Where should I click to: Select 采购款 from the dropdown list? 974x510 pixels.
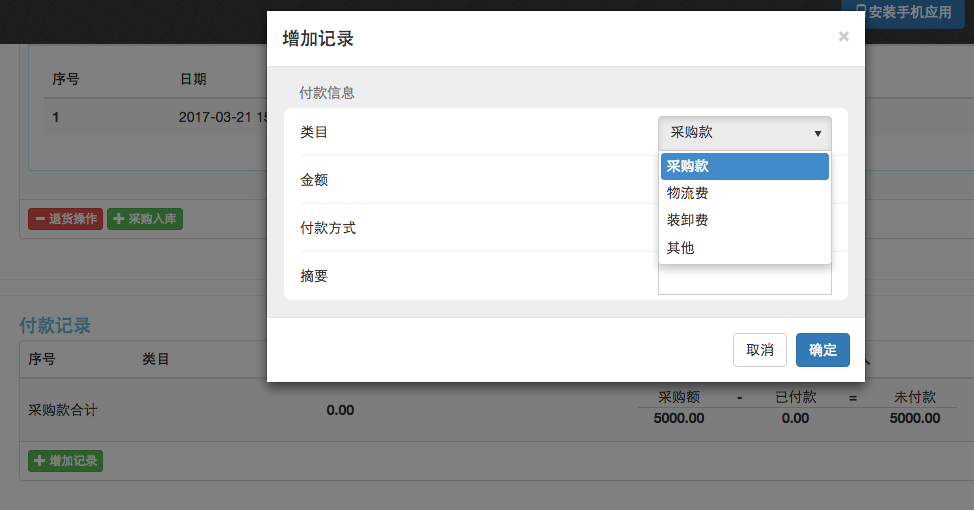pyautogui.click(x=744, y=166)
